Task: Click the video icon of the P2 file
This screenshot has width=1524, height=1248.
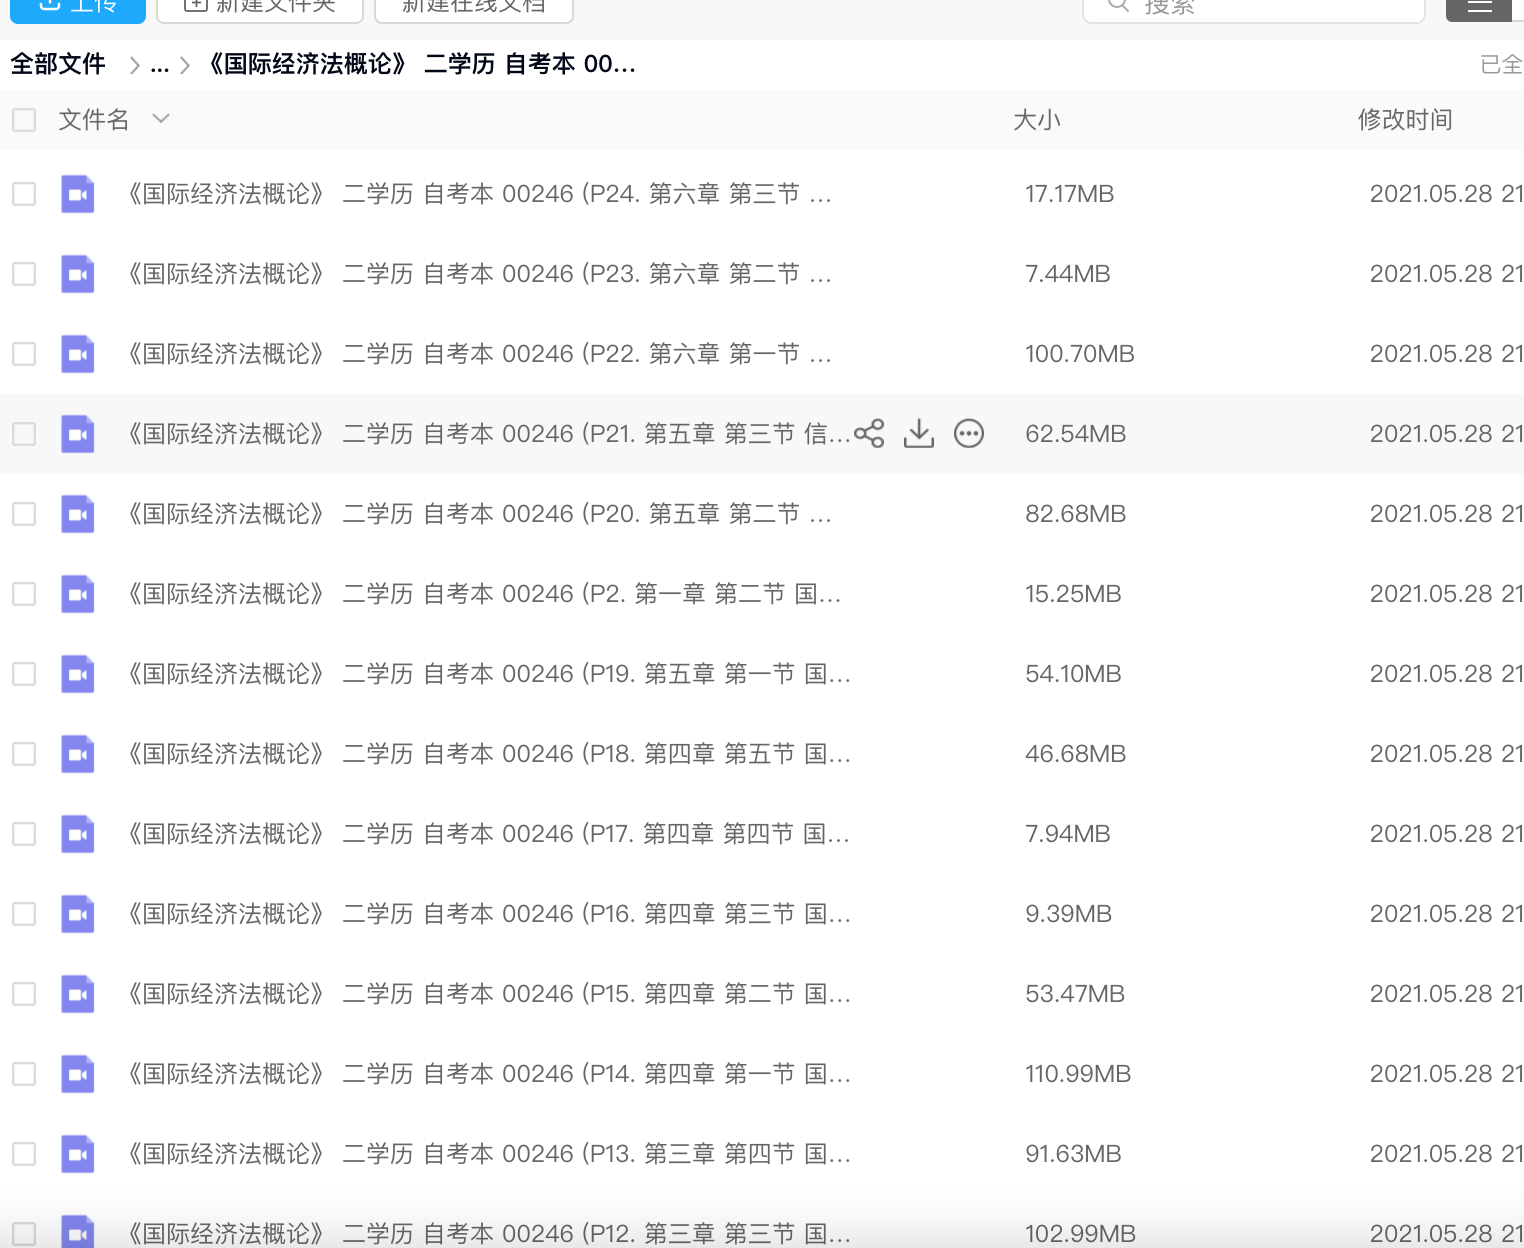Action: [x=78, y=594]
